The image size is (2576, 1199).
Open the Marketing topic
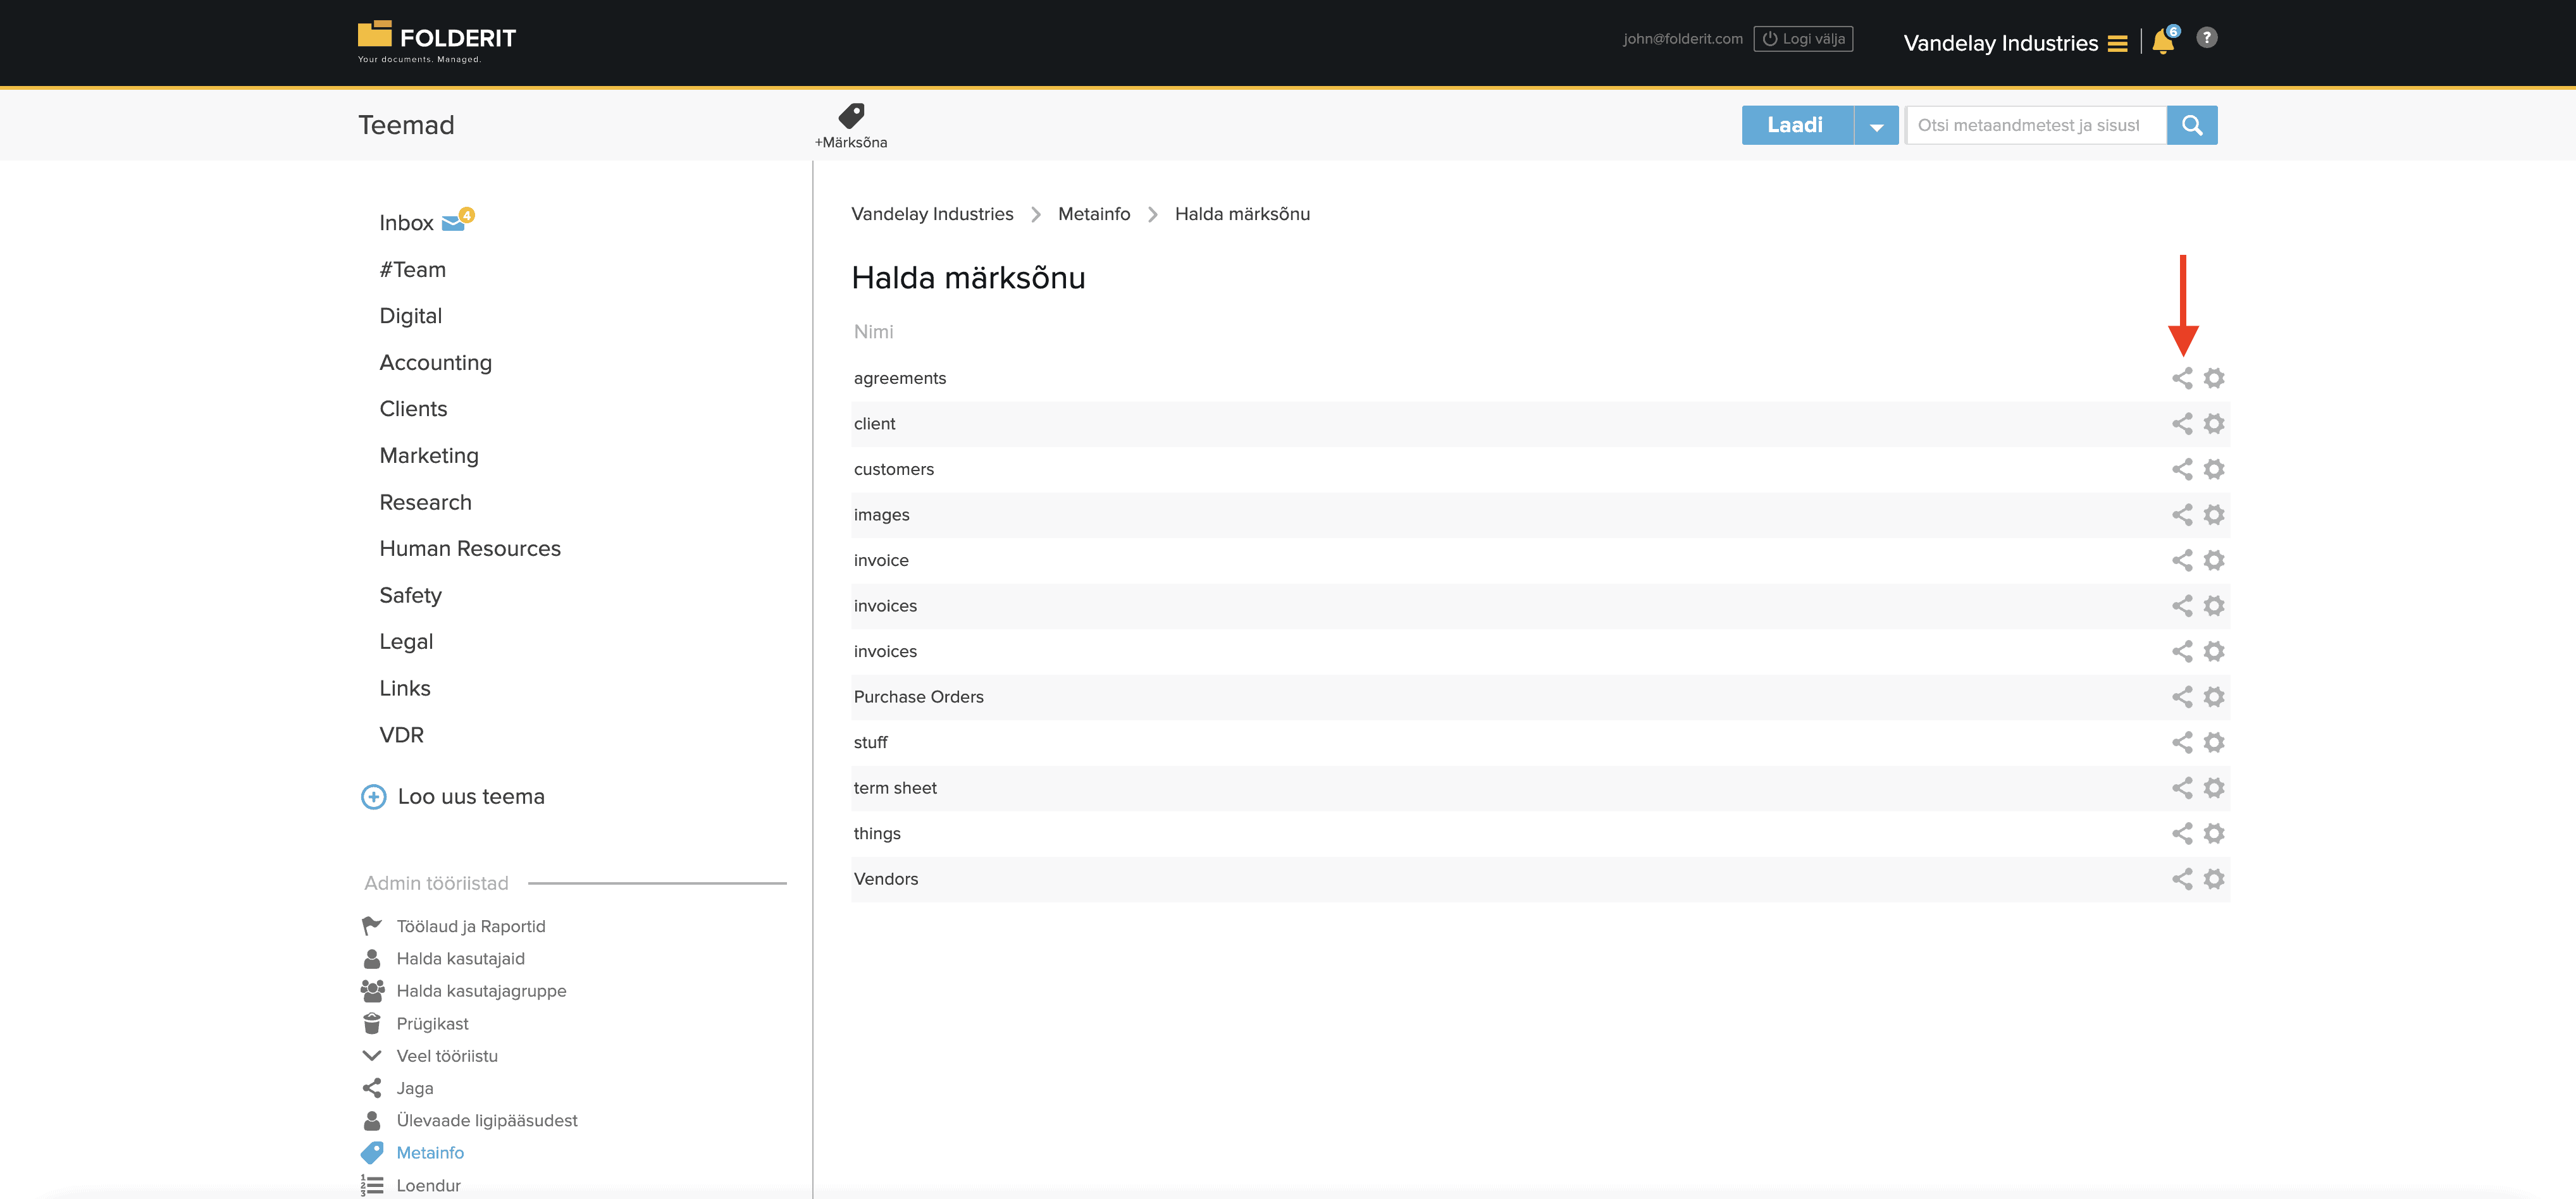click(429, 456)
